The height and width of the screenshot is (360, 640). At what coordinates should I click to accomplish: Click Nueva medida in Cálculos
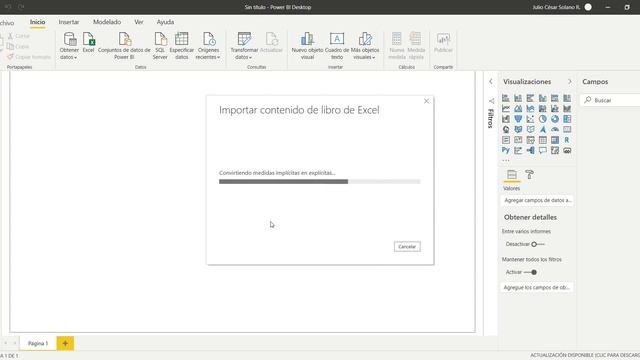pyautogui.click(x=397, y=46)
